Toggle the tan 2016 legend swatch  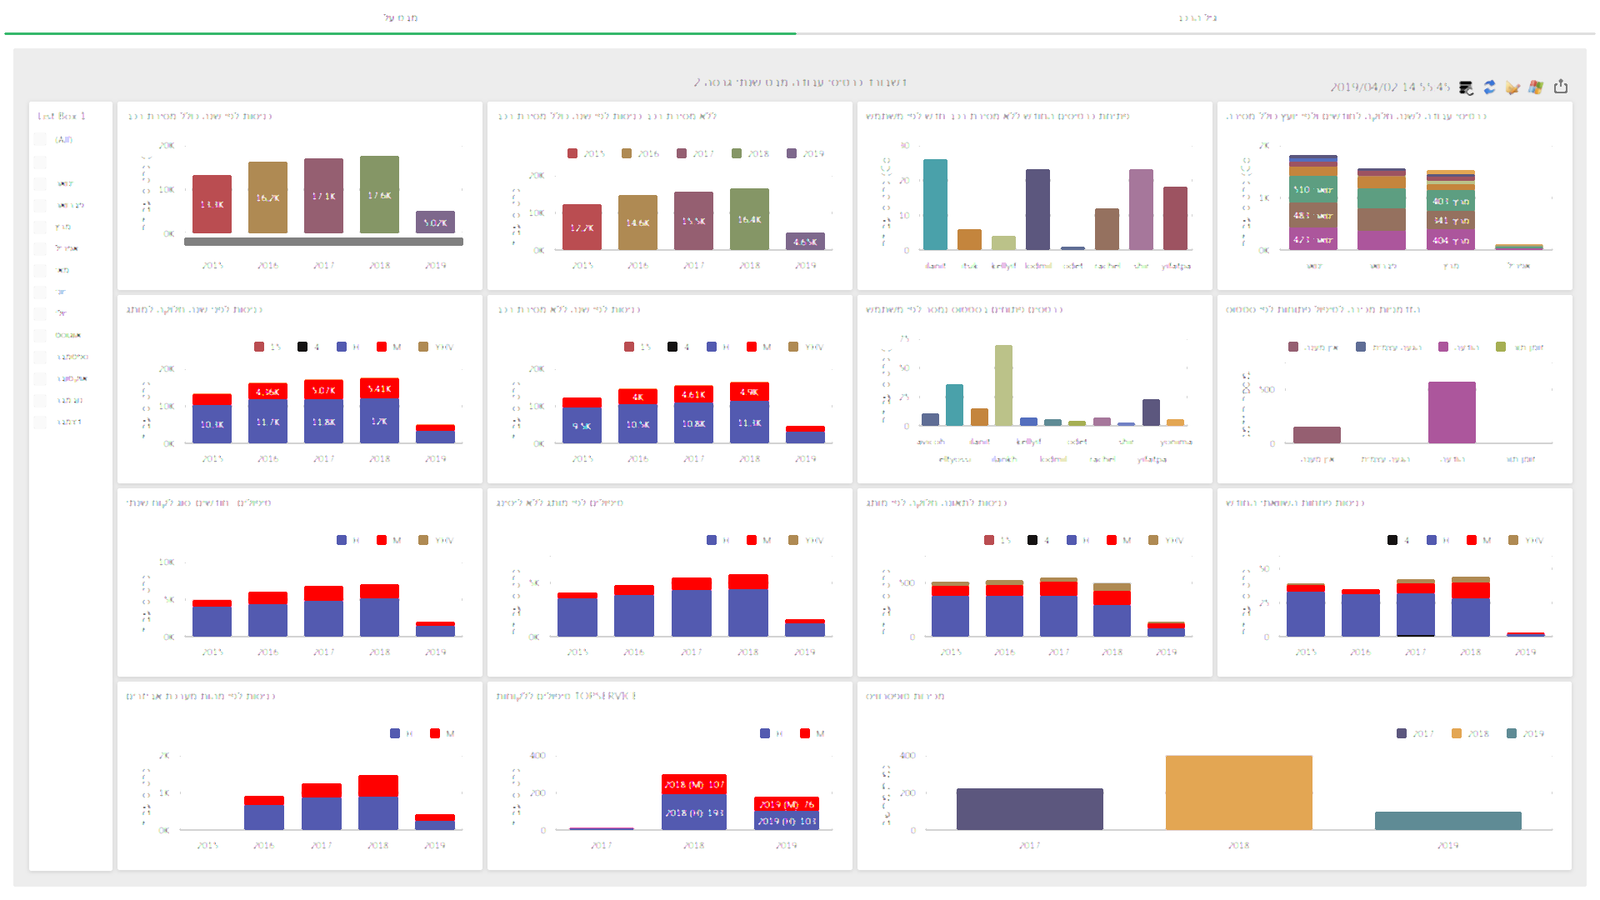point(627,154)
